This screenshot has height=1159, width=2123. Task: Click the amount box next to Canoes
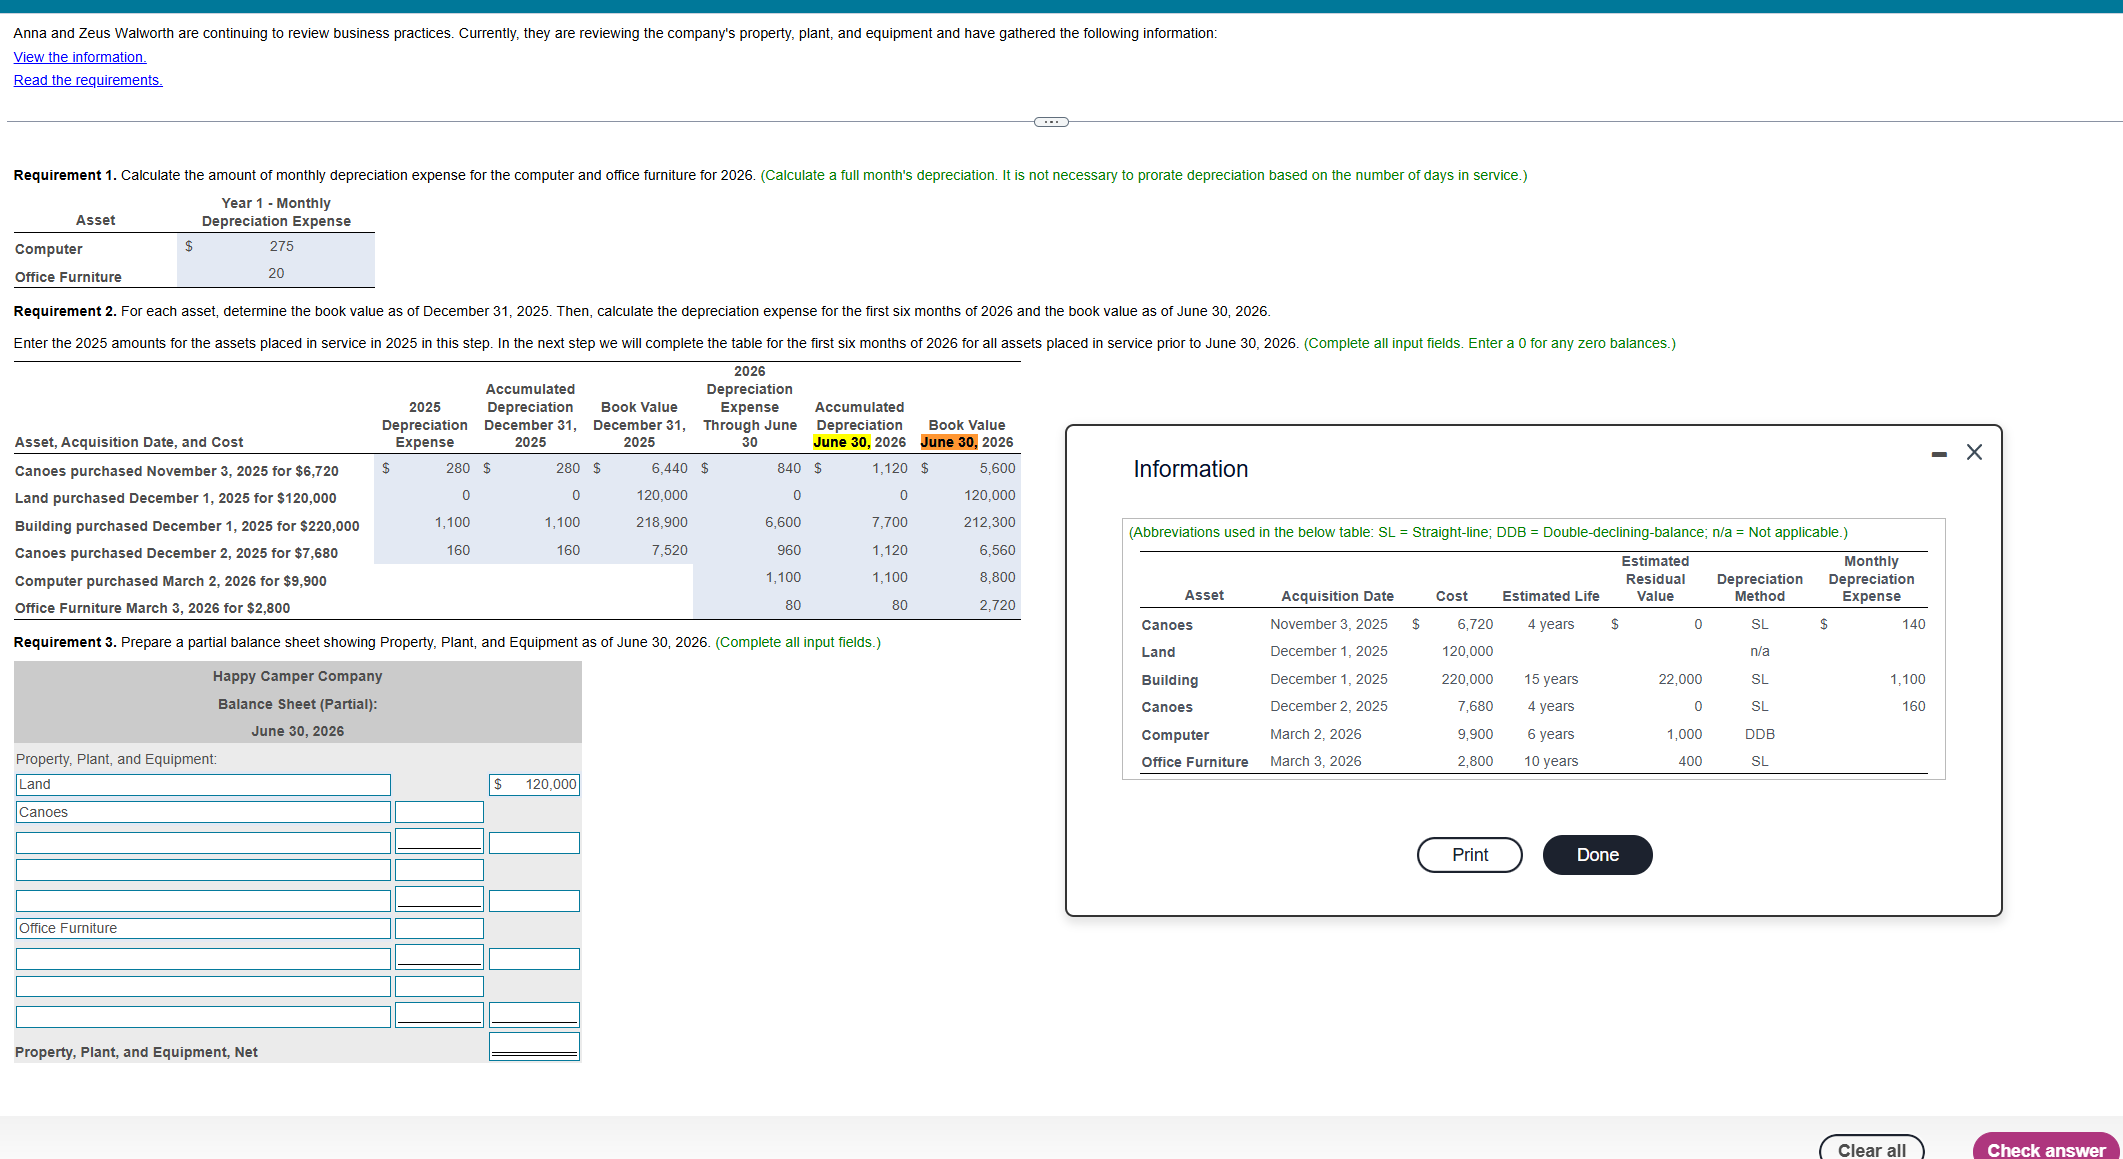tap(439, 813)
